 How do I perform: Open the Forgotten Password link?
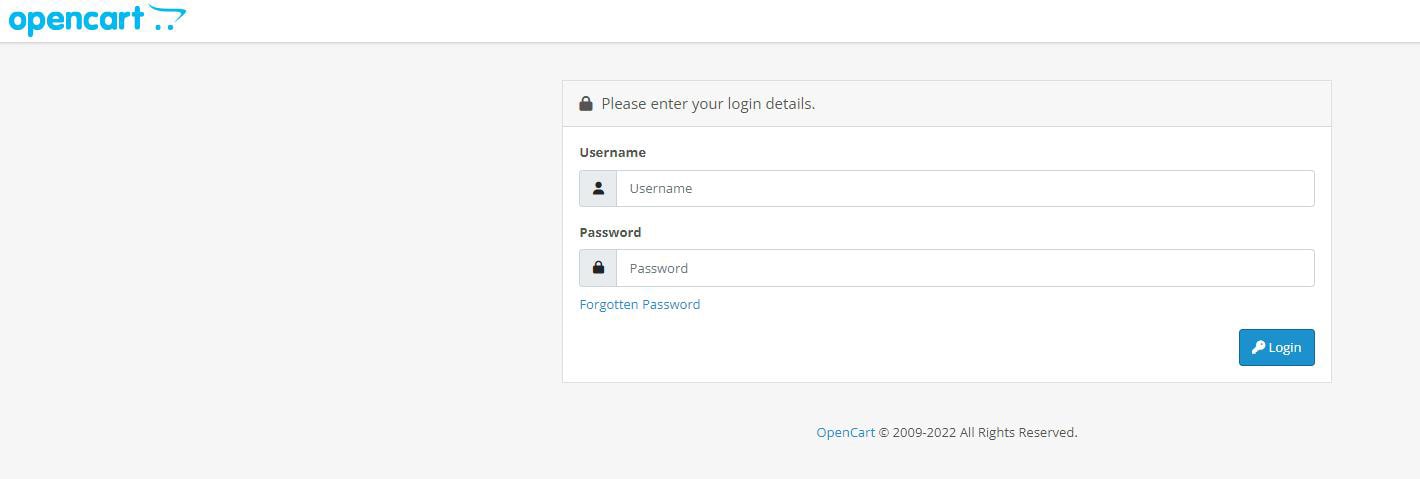coord(639,304)
